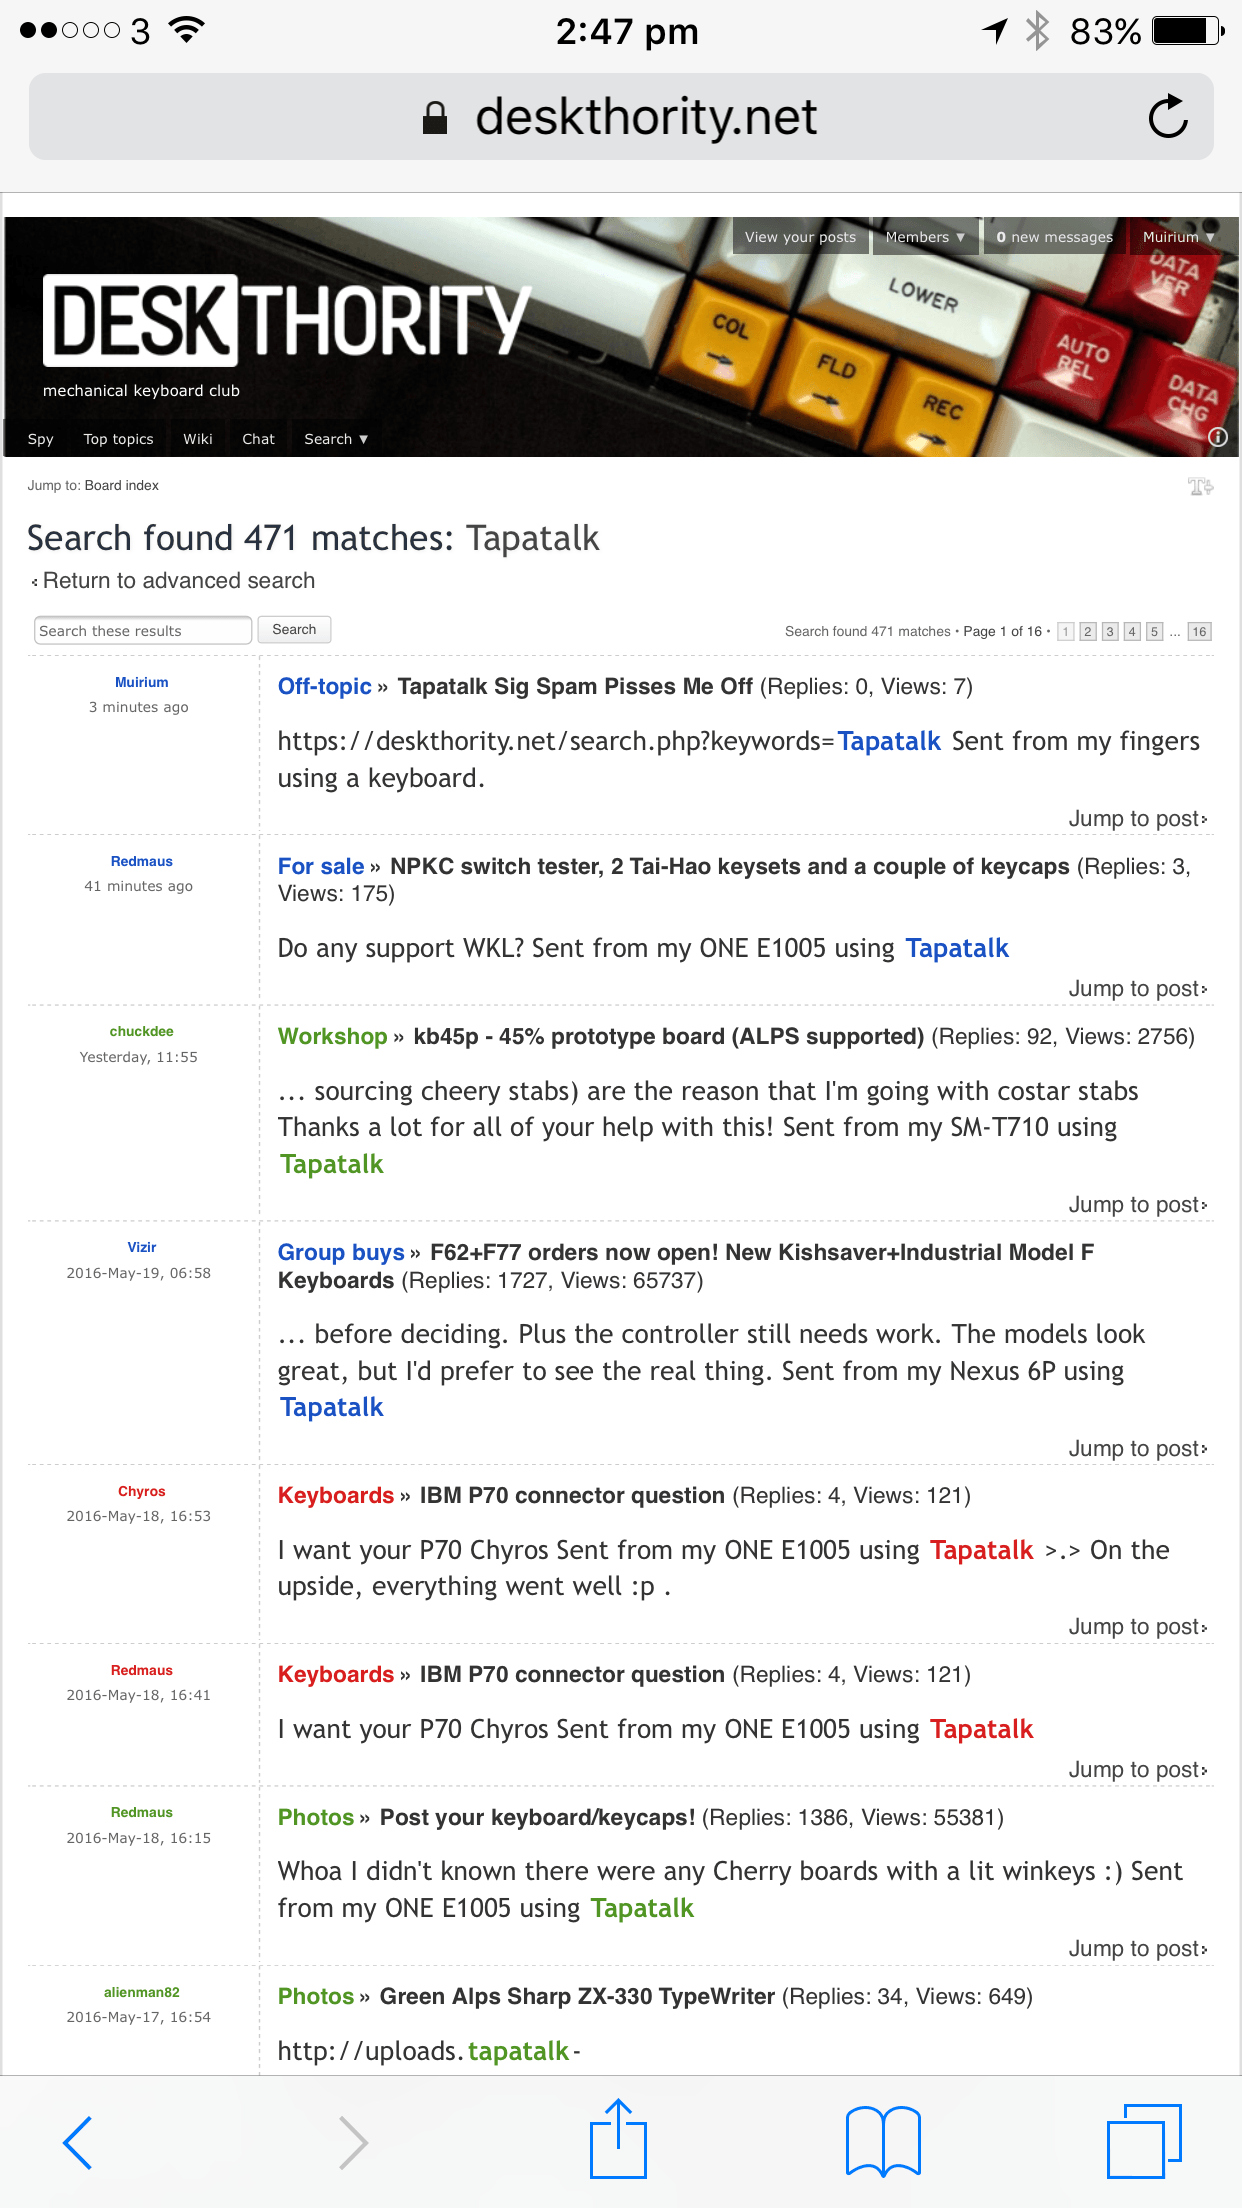The image size is (1242, 2208).
Task: Show open Safari tabs icon
Action: coord(1144,2142)
